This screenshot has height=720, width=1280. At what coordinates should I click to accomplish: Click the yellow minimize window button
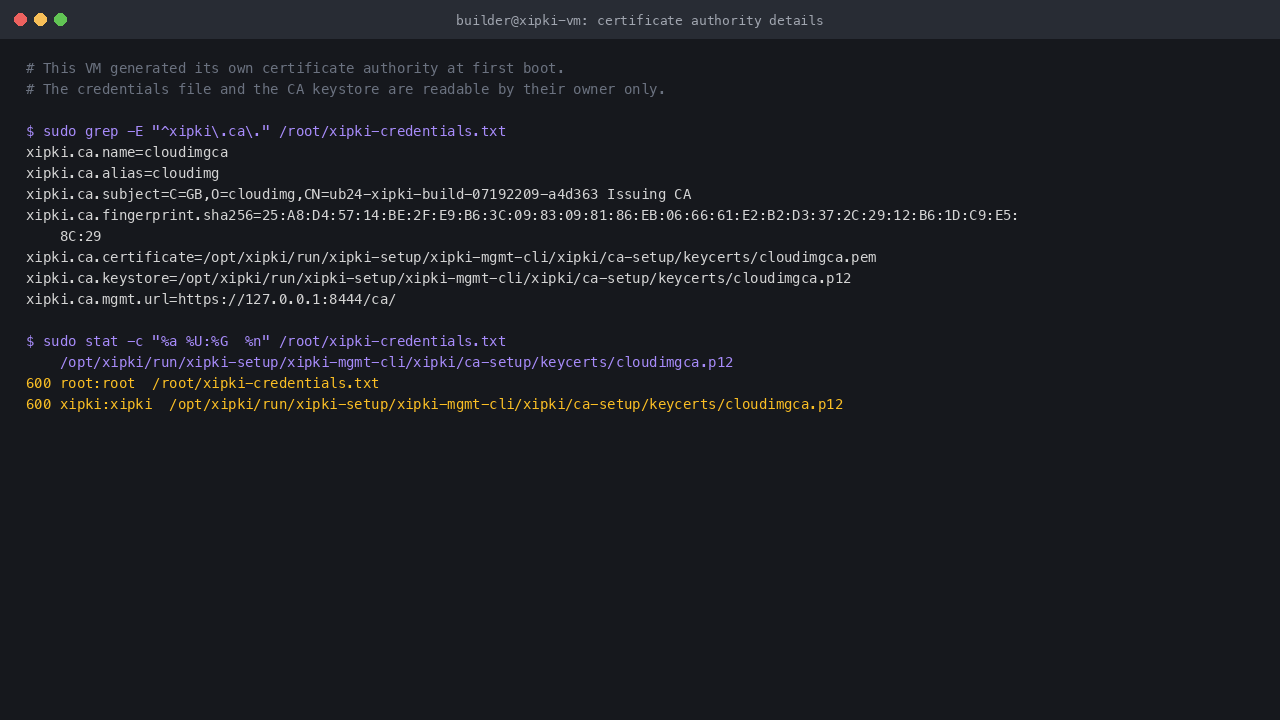[x=40, y=20]
